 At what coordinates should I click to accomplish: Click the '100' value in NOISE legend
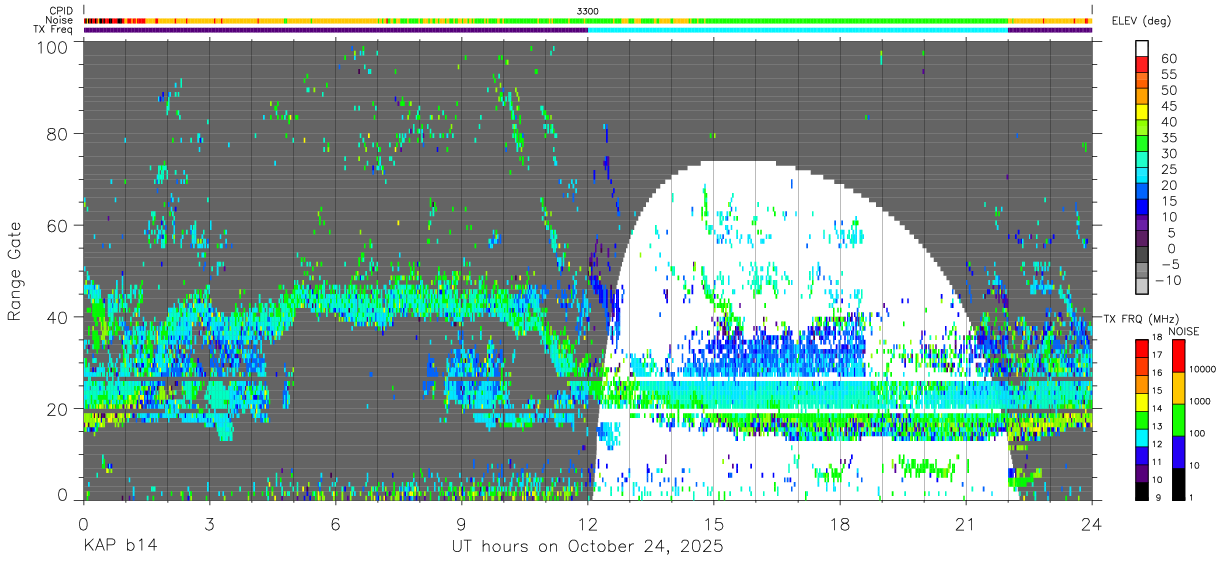point(1198,435)
